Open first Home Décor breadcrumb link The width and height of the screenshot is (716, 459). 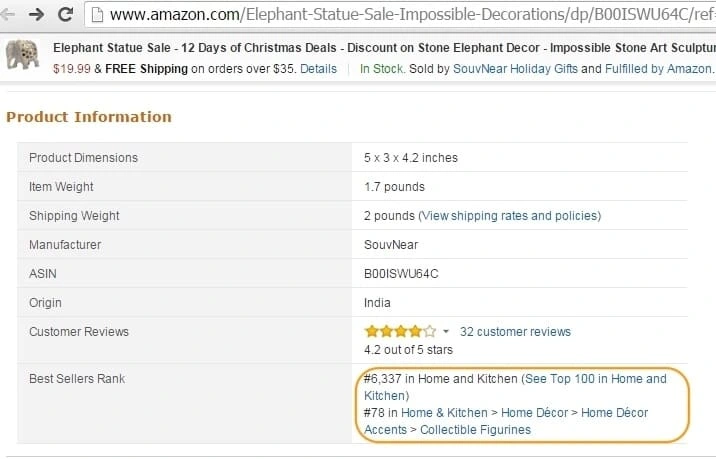[x=534, y=412]
